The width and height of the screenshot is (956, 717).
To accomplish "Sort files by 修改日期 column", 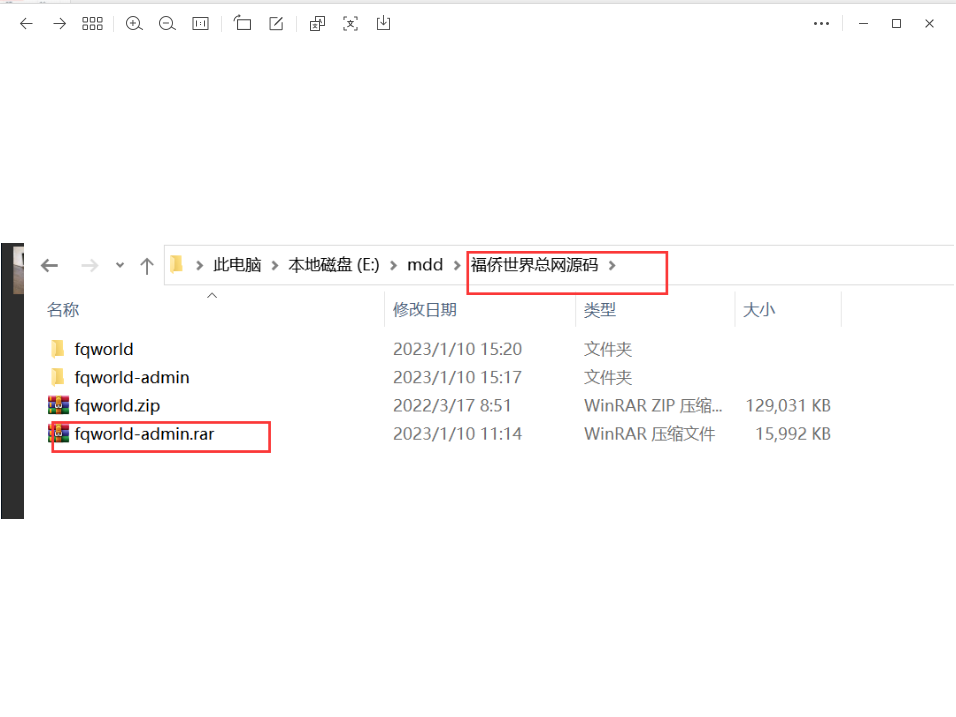I will point(425,310).
